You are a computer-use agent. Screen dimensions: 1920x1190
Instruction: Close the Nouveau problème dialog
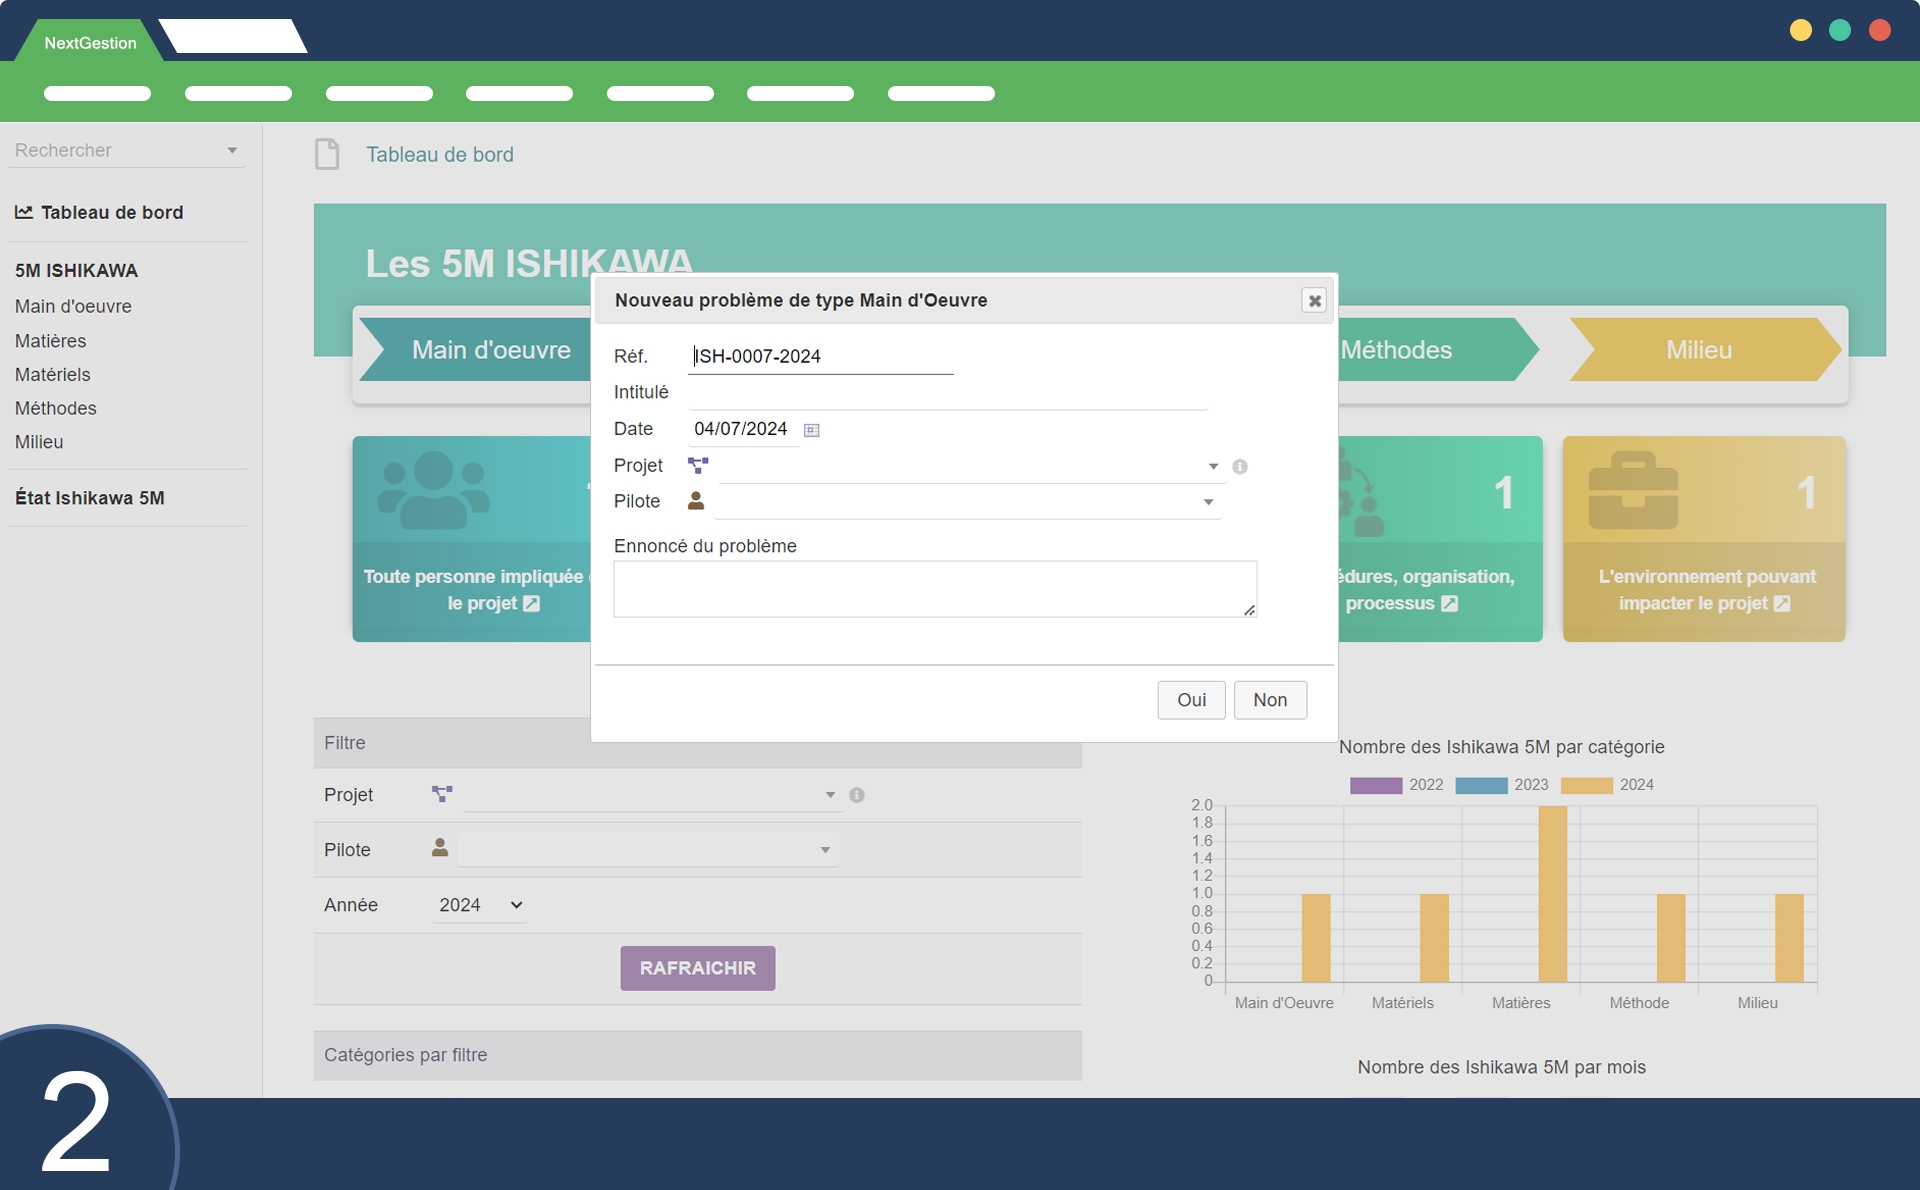(1314, 300)
